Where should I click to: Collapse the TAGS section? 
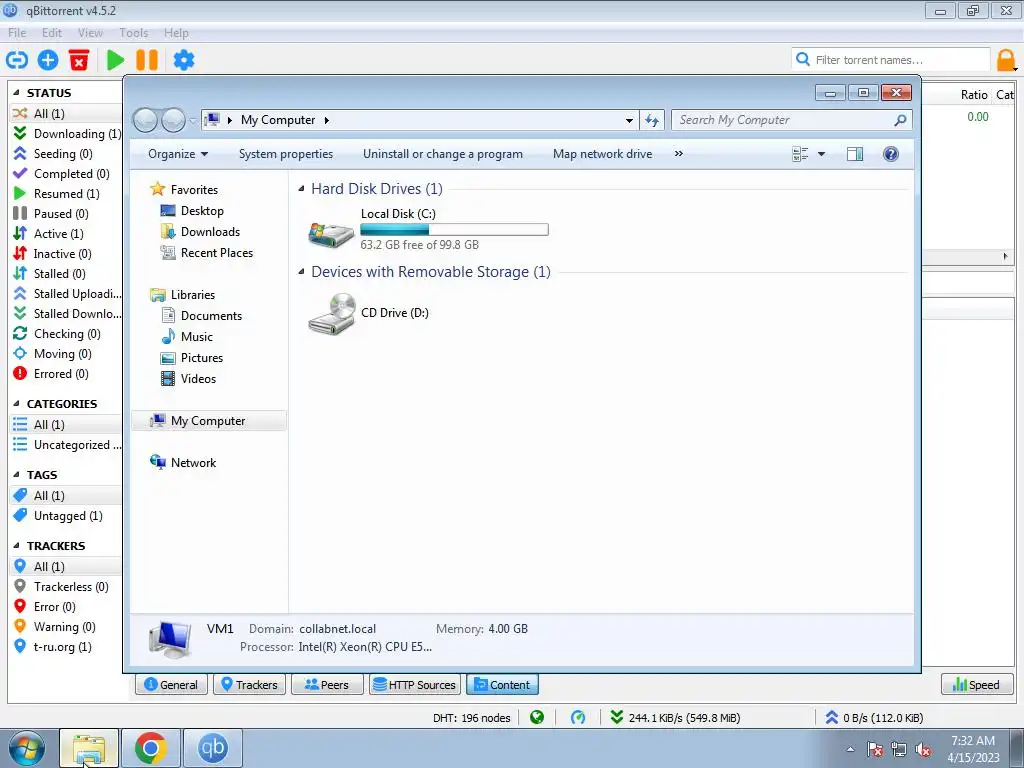pyautogui.click(x=16, y=475)
